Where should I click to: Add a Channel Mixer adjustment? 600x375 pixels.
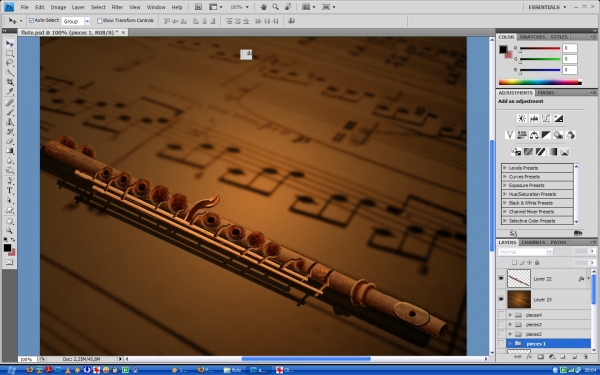coord(571,135)
